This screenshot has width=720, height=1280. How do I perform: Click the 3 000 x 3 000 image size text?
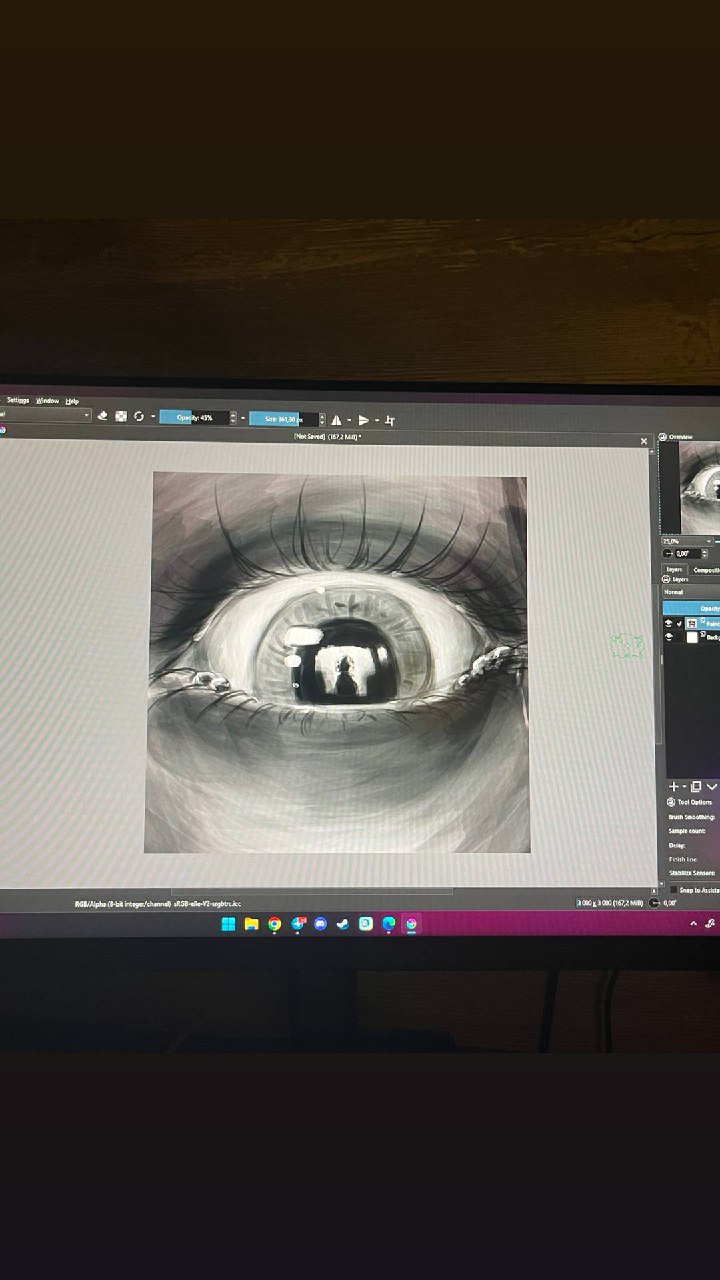[x=610, y=903]
